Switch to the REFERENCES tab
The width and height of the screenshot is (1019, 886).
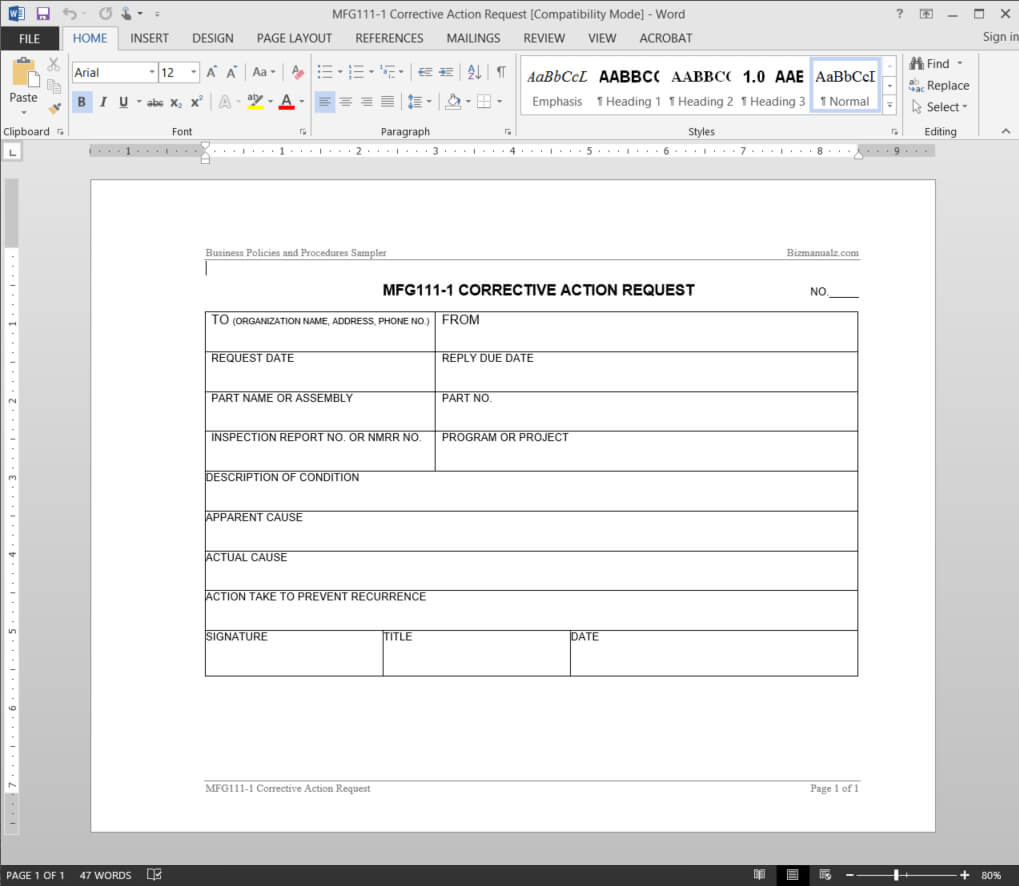point(389,38)
